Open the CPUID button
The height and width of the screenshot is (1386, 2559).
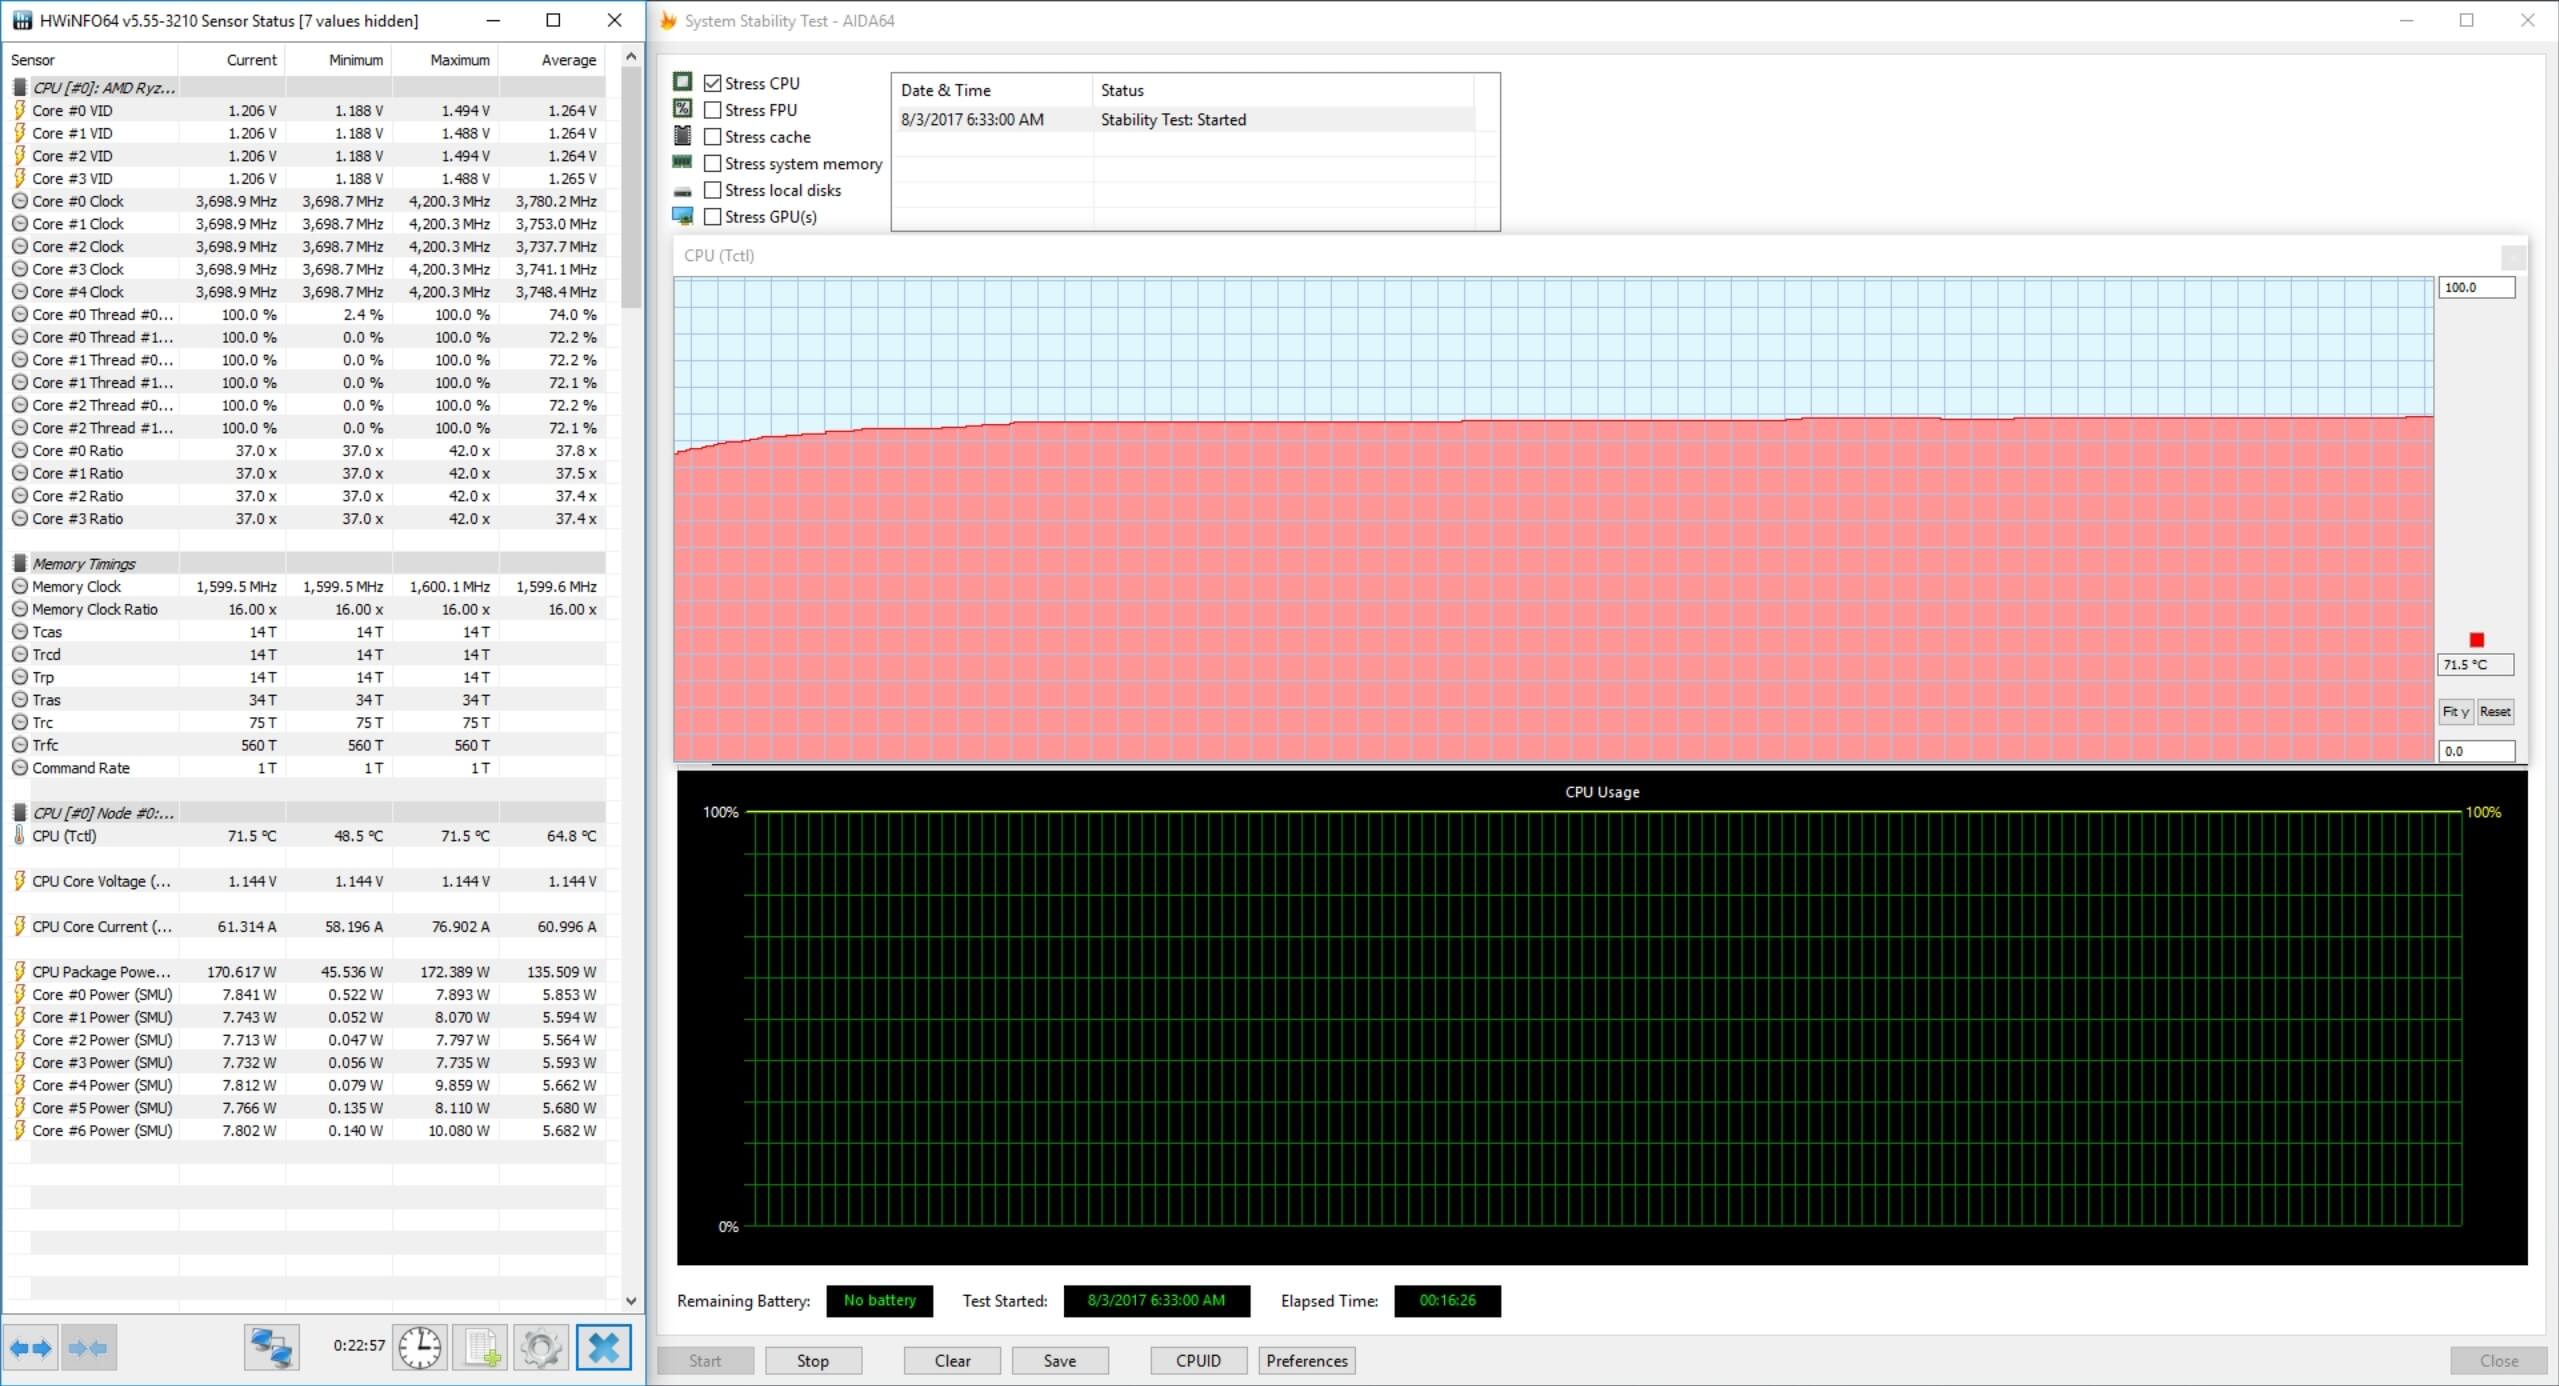pos(1198,1361)
